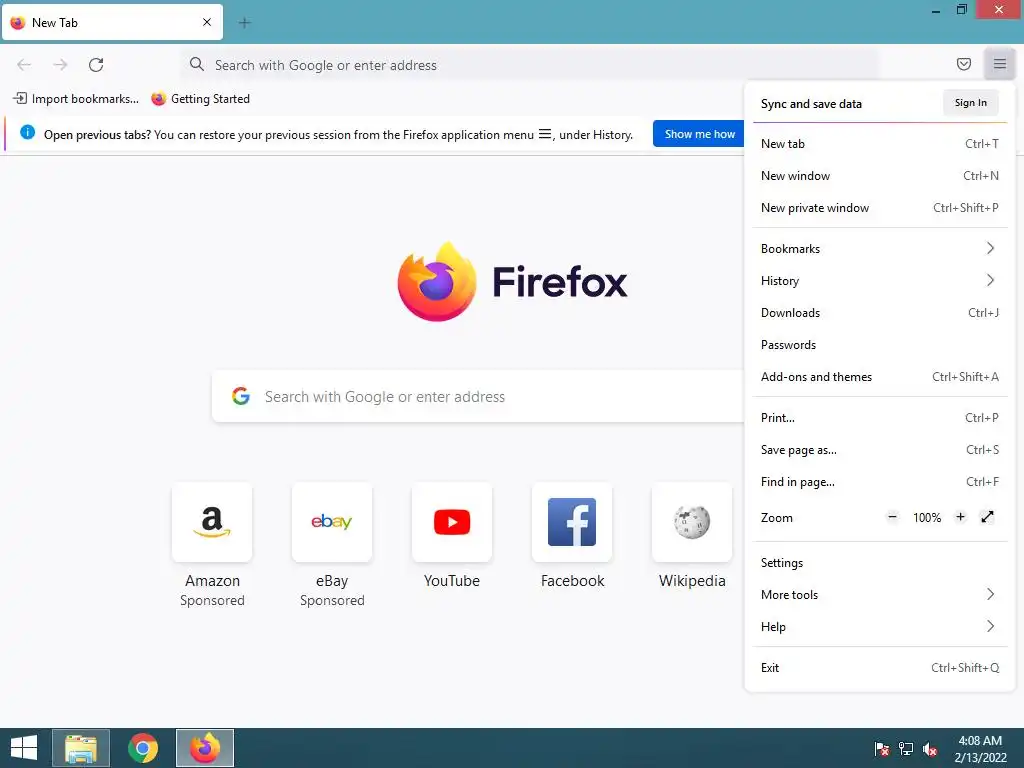Screen dimensions: 1024x768
Task: Open the Windows Start menu
Action: [x=24, y=748]
